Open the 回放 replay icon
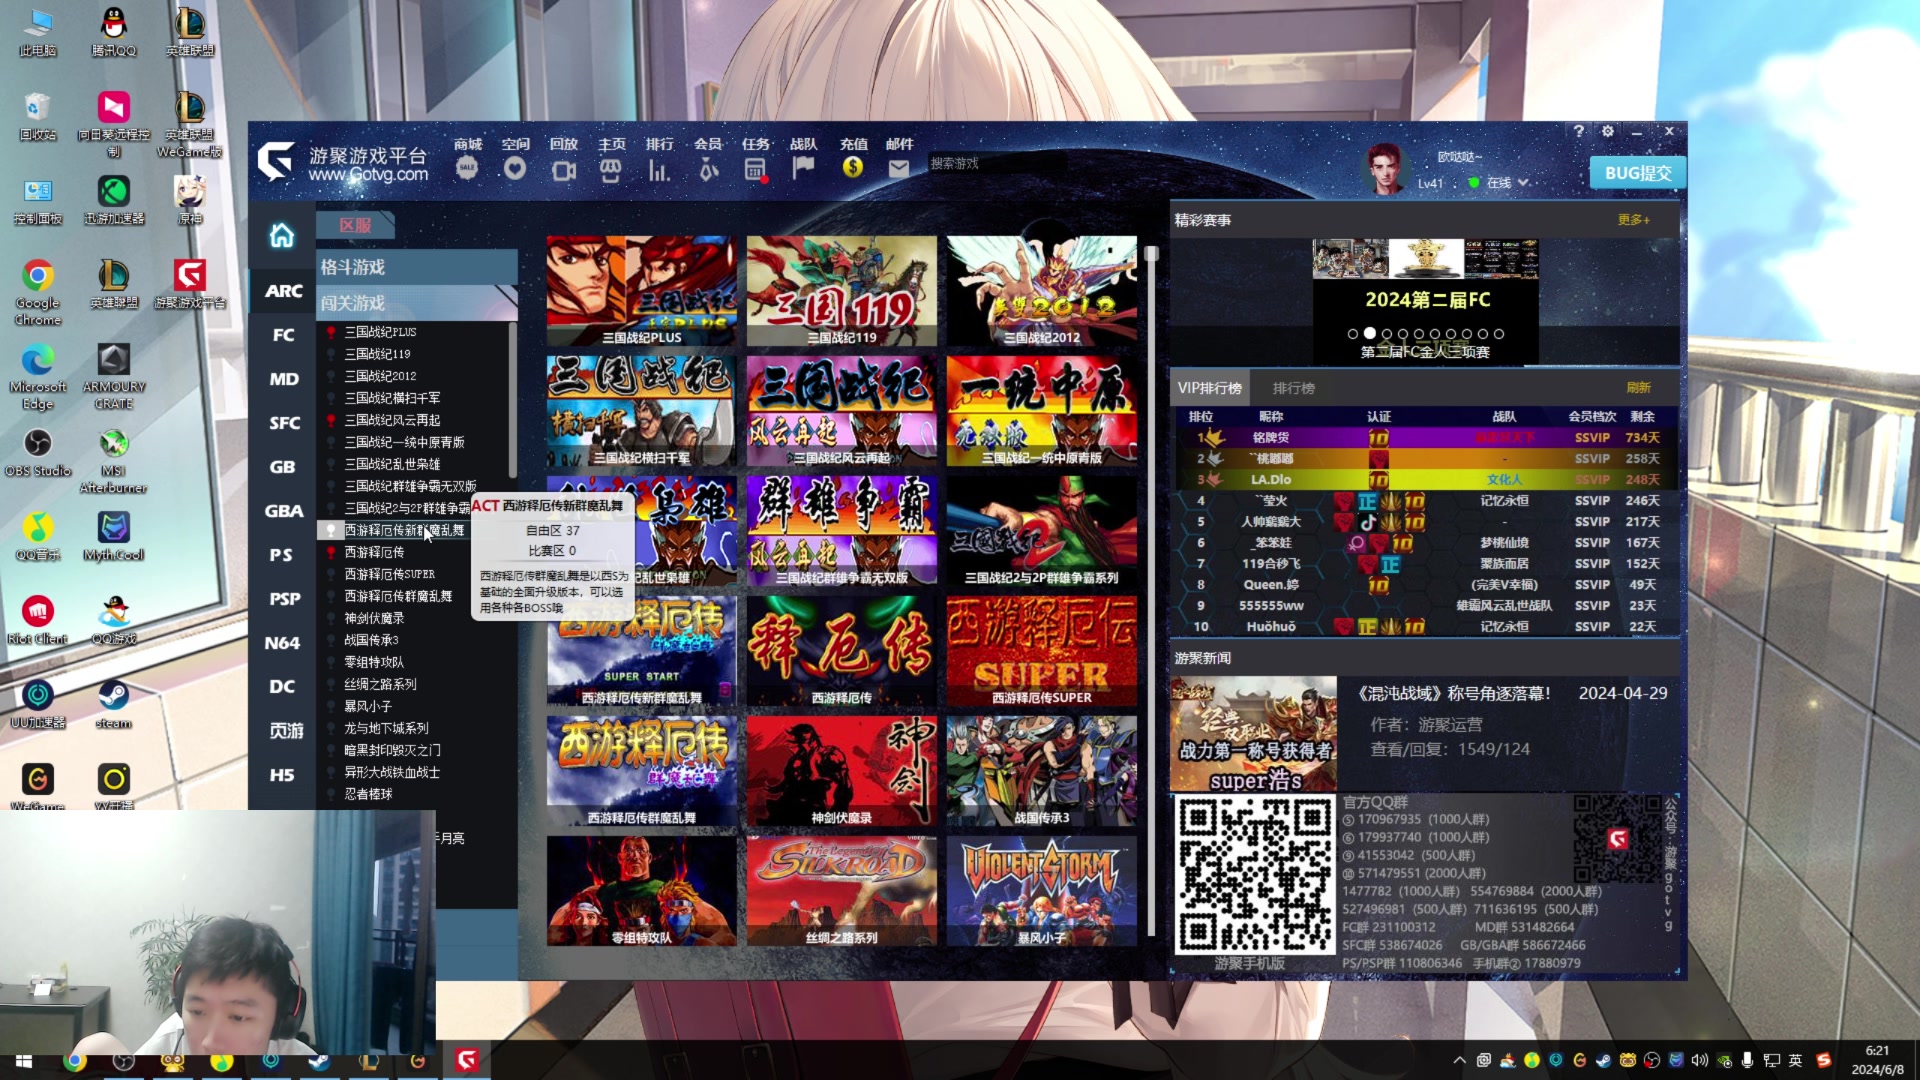1920x1080 pixels. click(x=564, y=170)
